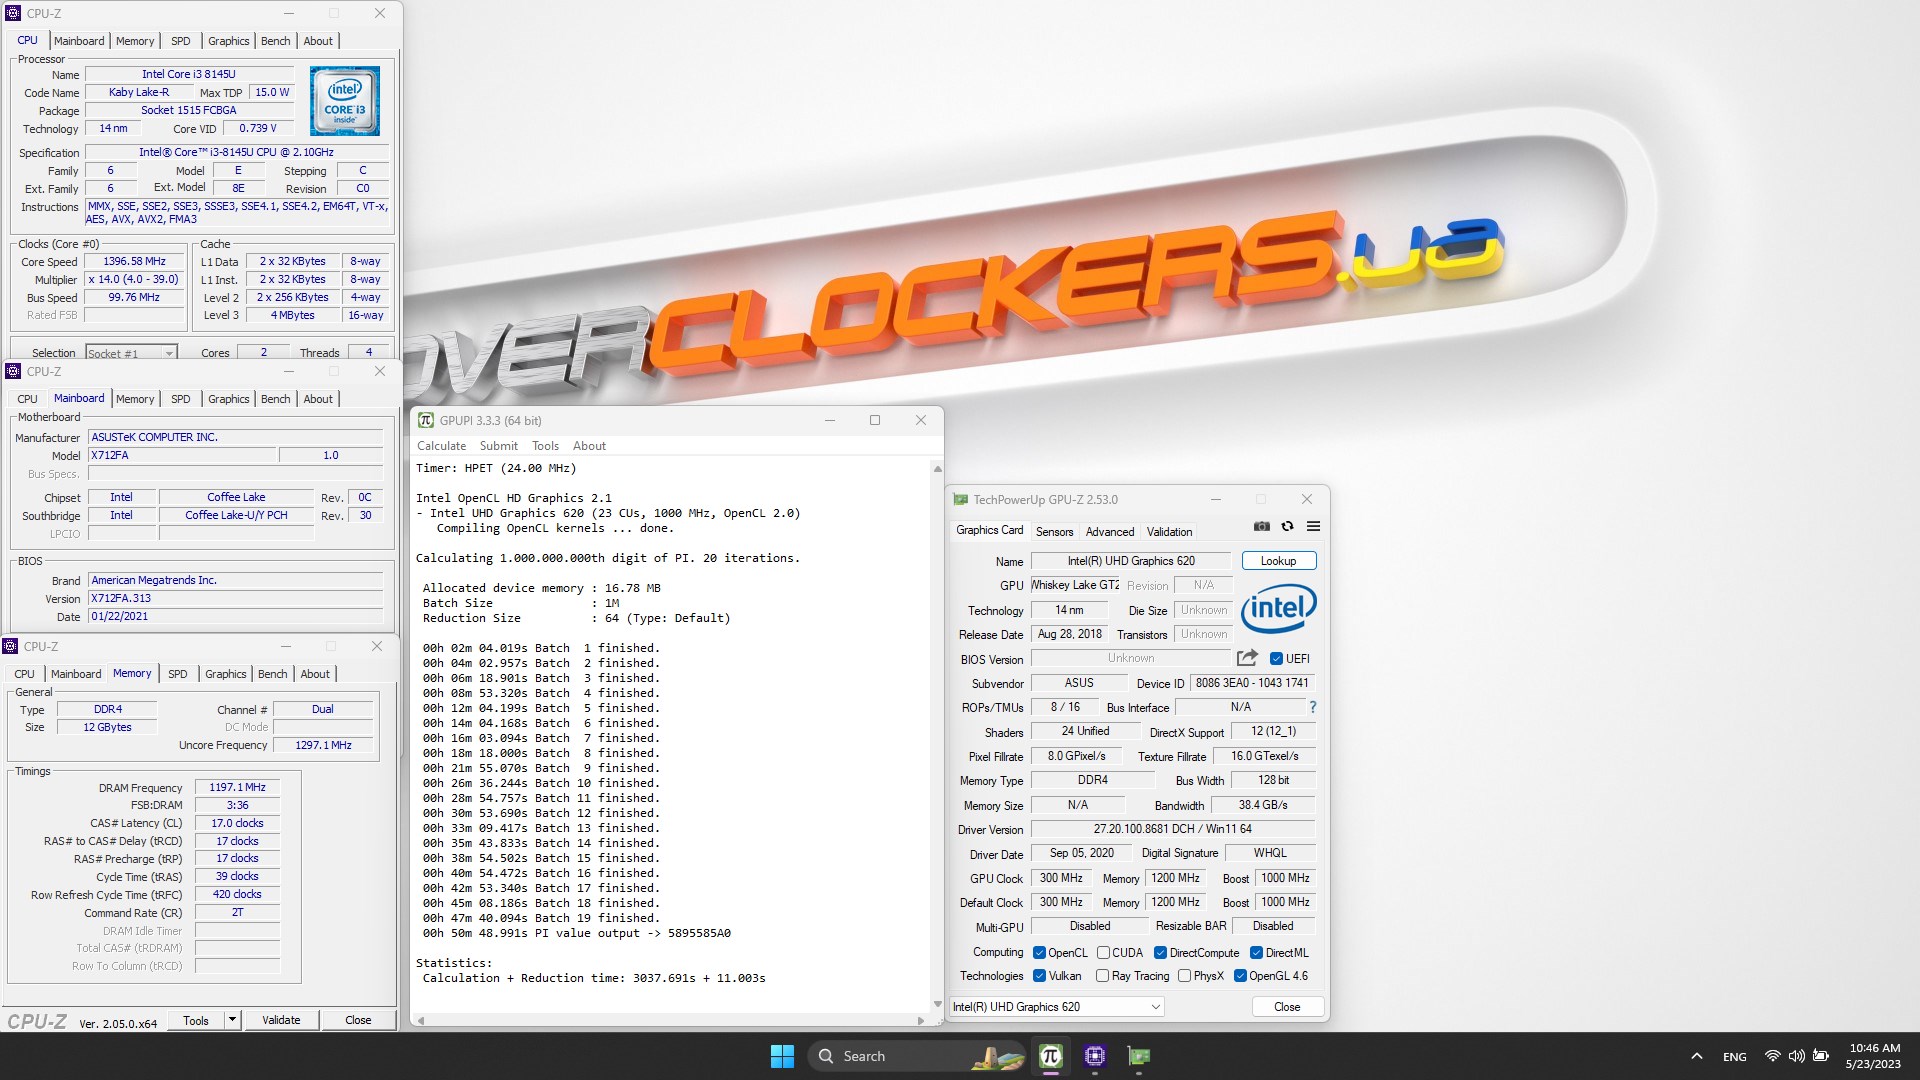
Task: Toggle Vulkan checkbox
Action: click(x=1039, y=976)
